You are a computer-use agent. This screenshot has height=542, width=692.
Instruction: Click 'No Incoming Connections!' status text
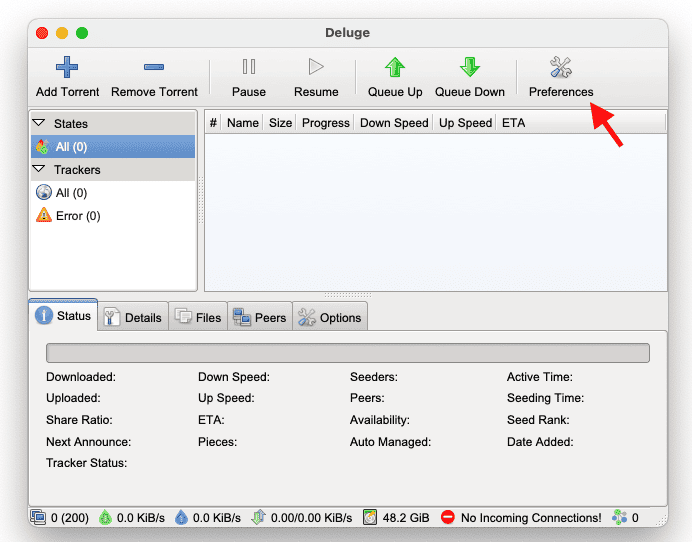(531, 518)
